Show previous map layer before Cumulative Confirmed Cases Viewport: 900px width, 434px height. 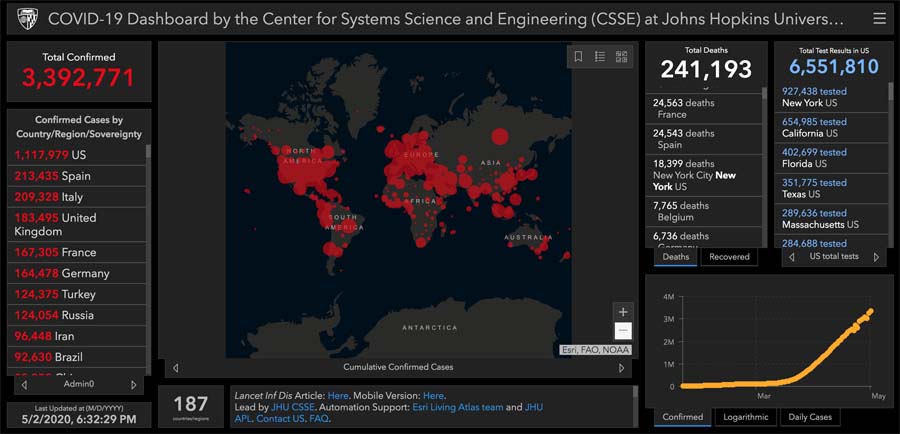(x=176, y=368)
